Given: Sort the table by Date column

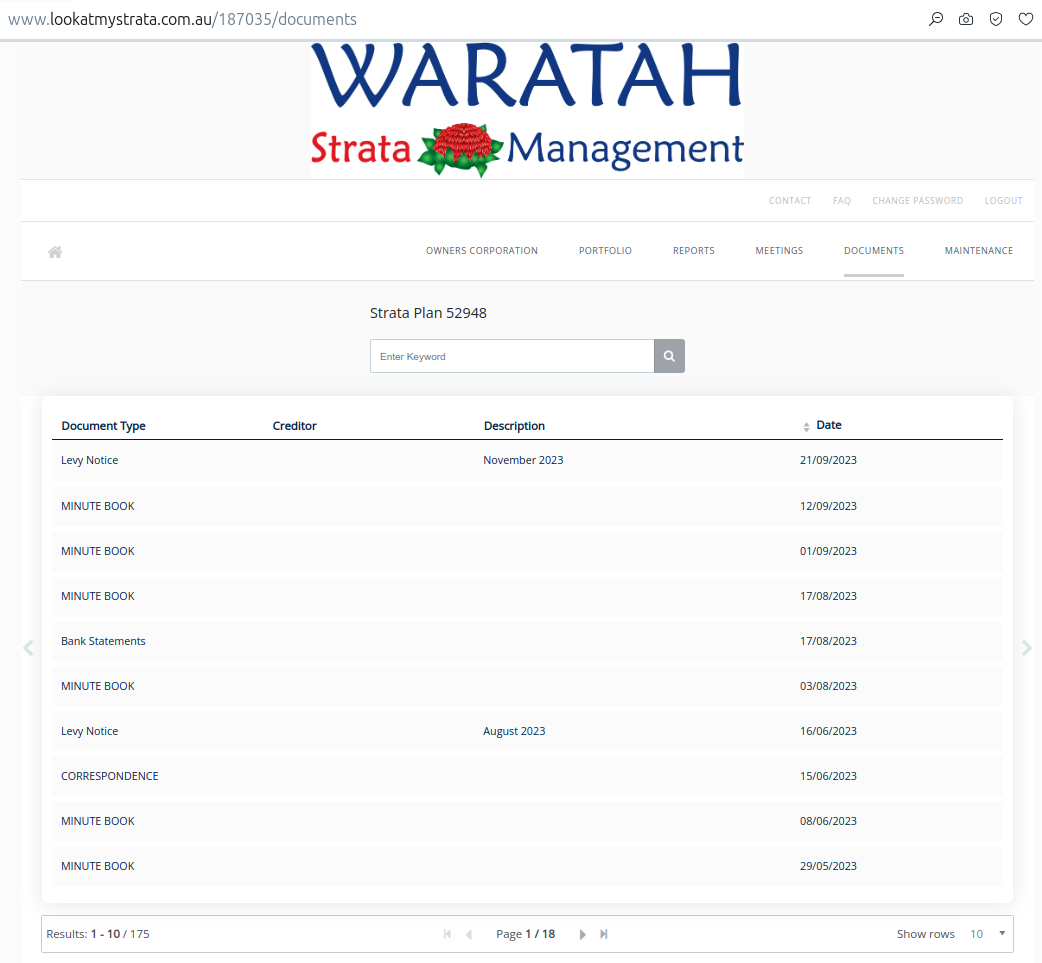Looking at the screenshot, I should tap(823, 425).
